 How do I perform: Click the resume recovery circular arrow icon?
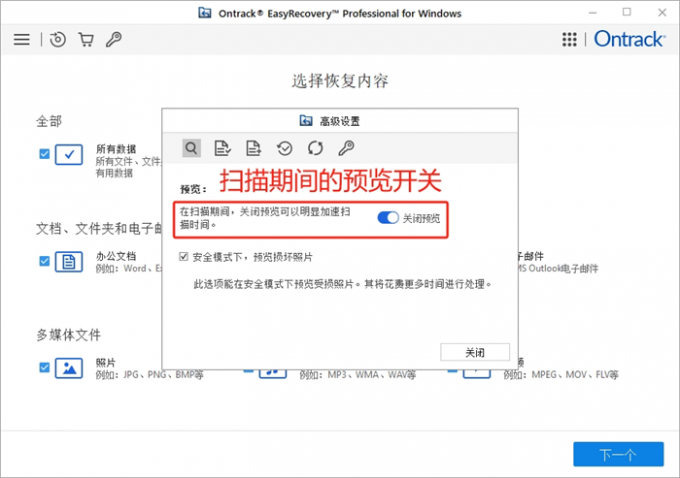(x=58, y=39)
